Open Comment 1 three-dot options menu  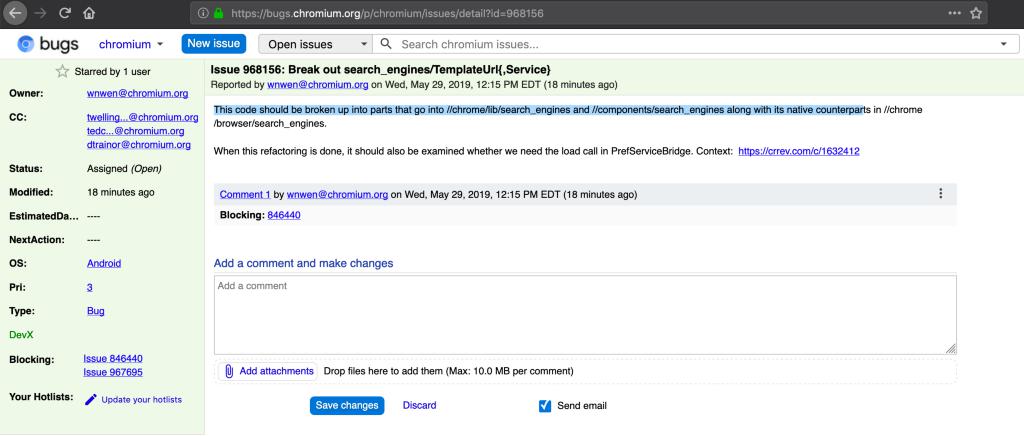click(x=940, y=194)
